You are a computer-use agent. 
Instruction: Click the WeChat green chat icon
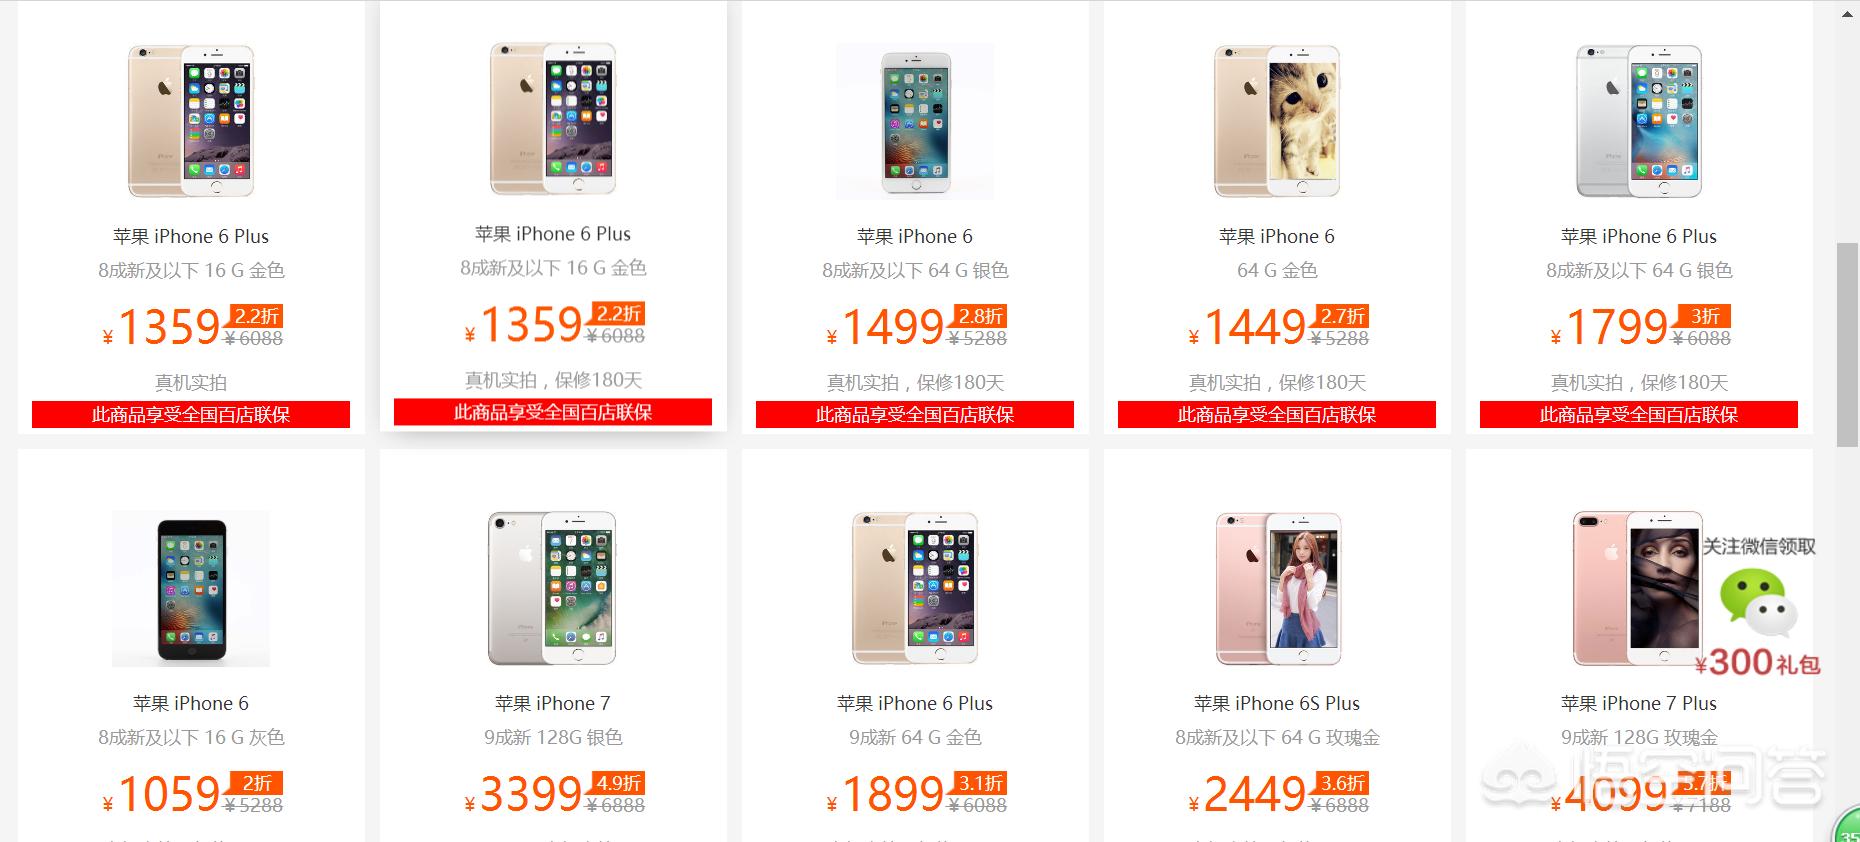(x=1758, y=602)
